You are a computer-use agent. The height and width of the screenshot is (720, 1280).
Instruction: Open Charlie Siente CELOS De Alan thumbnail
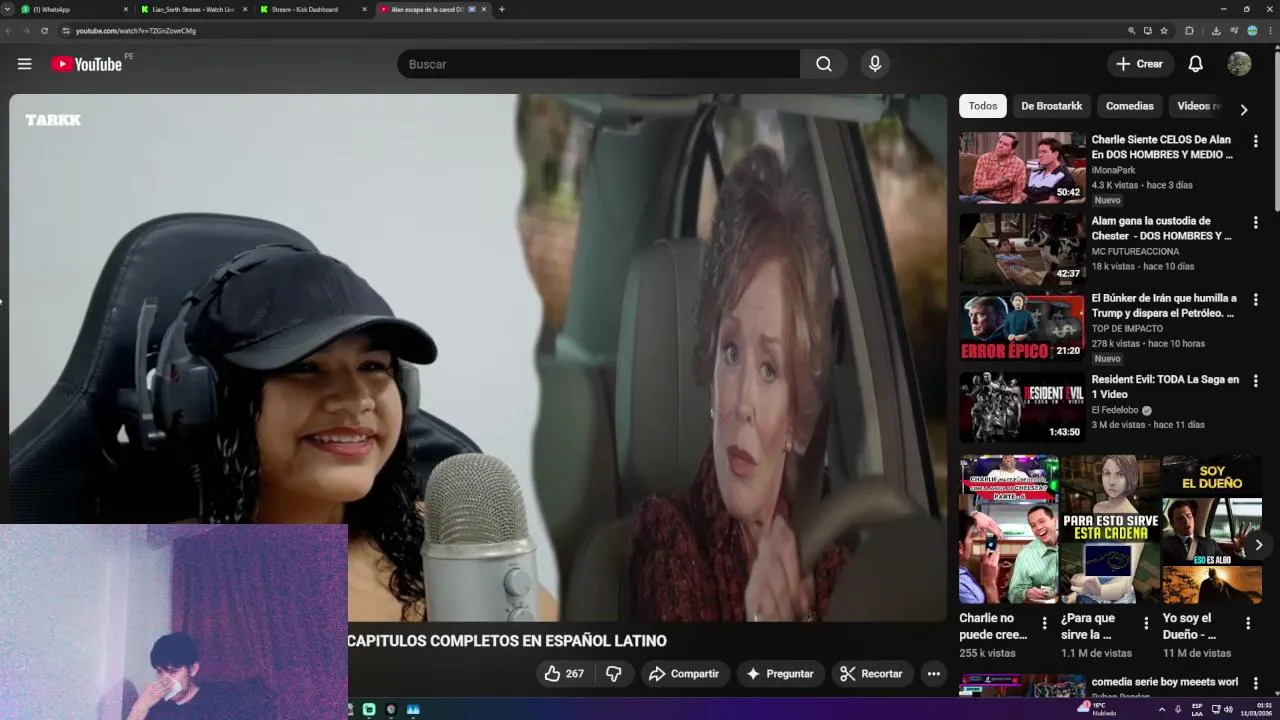1022,168
